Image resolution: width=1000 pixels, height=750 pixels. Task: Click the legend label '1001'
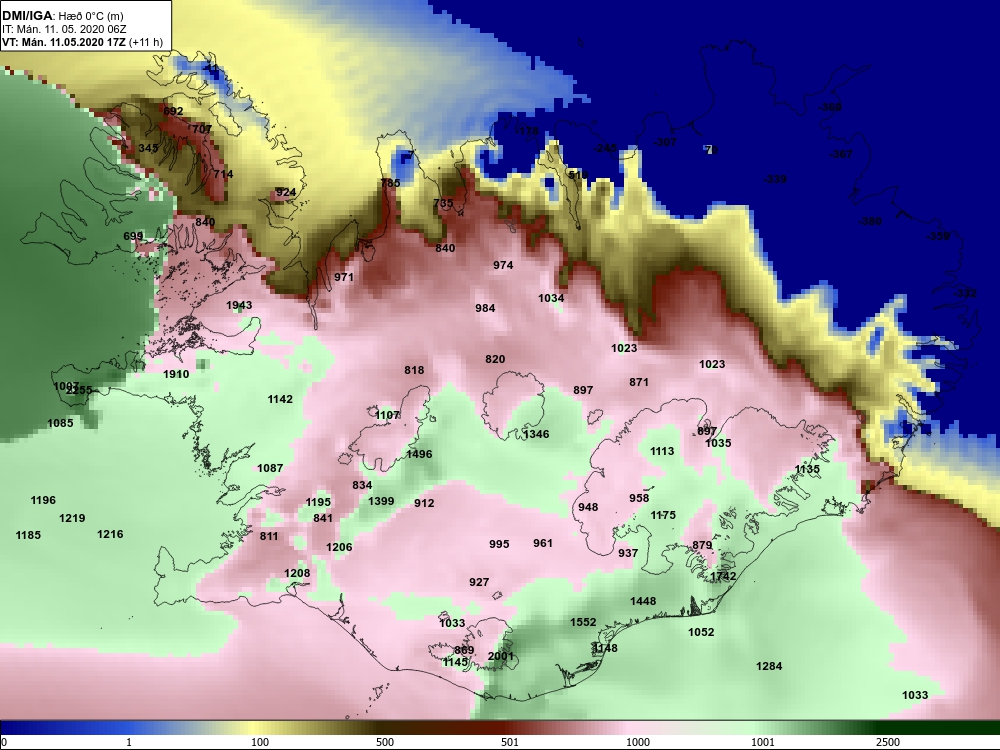[x=763, y=742]
